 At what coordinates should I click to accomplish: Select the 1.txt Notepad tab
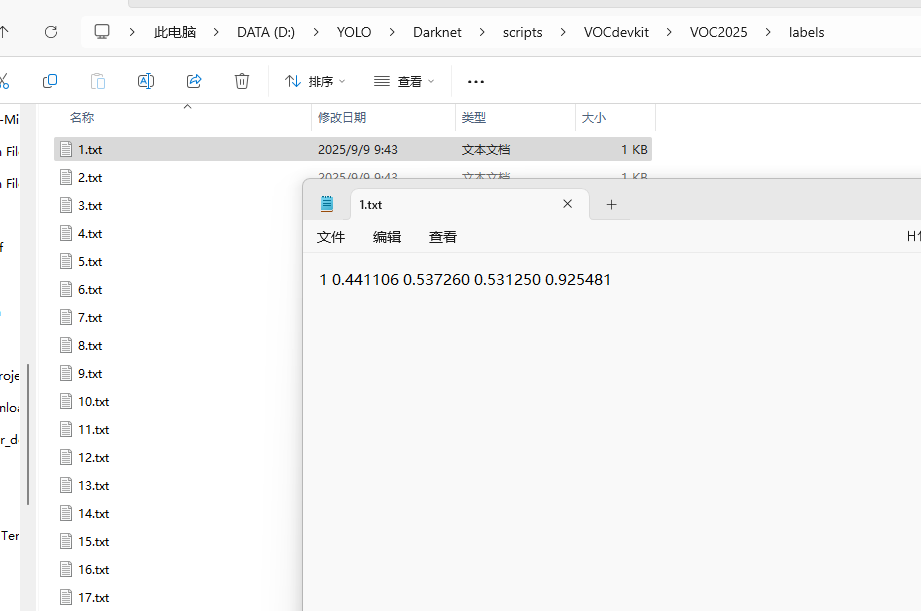click(x=470, y=204)
